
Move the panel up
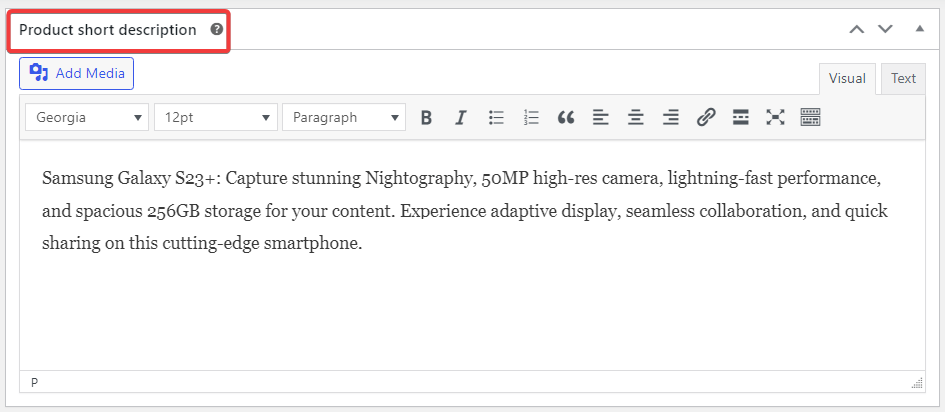[856, 29]
